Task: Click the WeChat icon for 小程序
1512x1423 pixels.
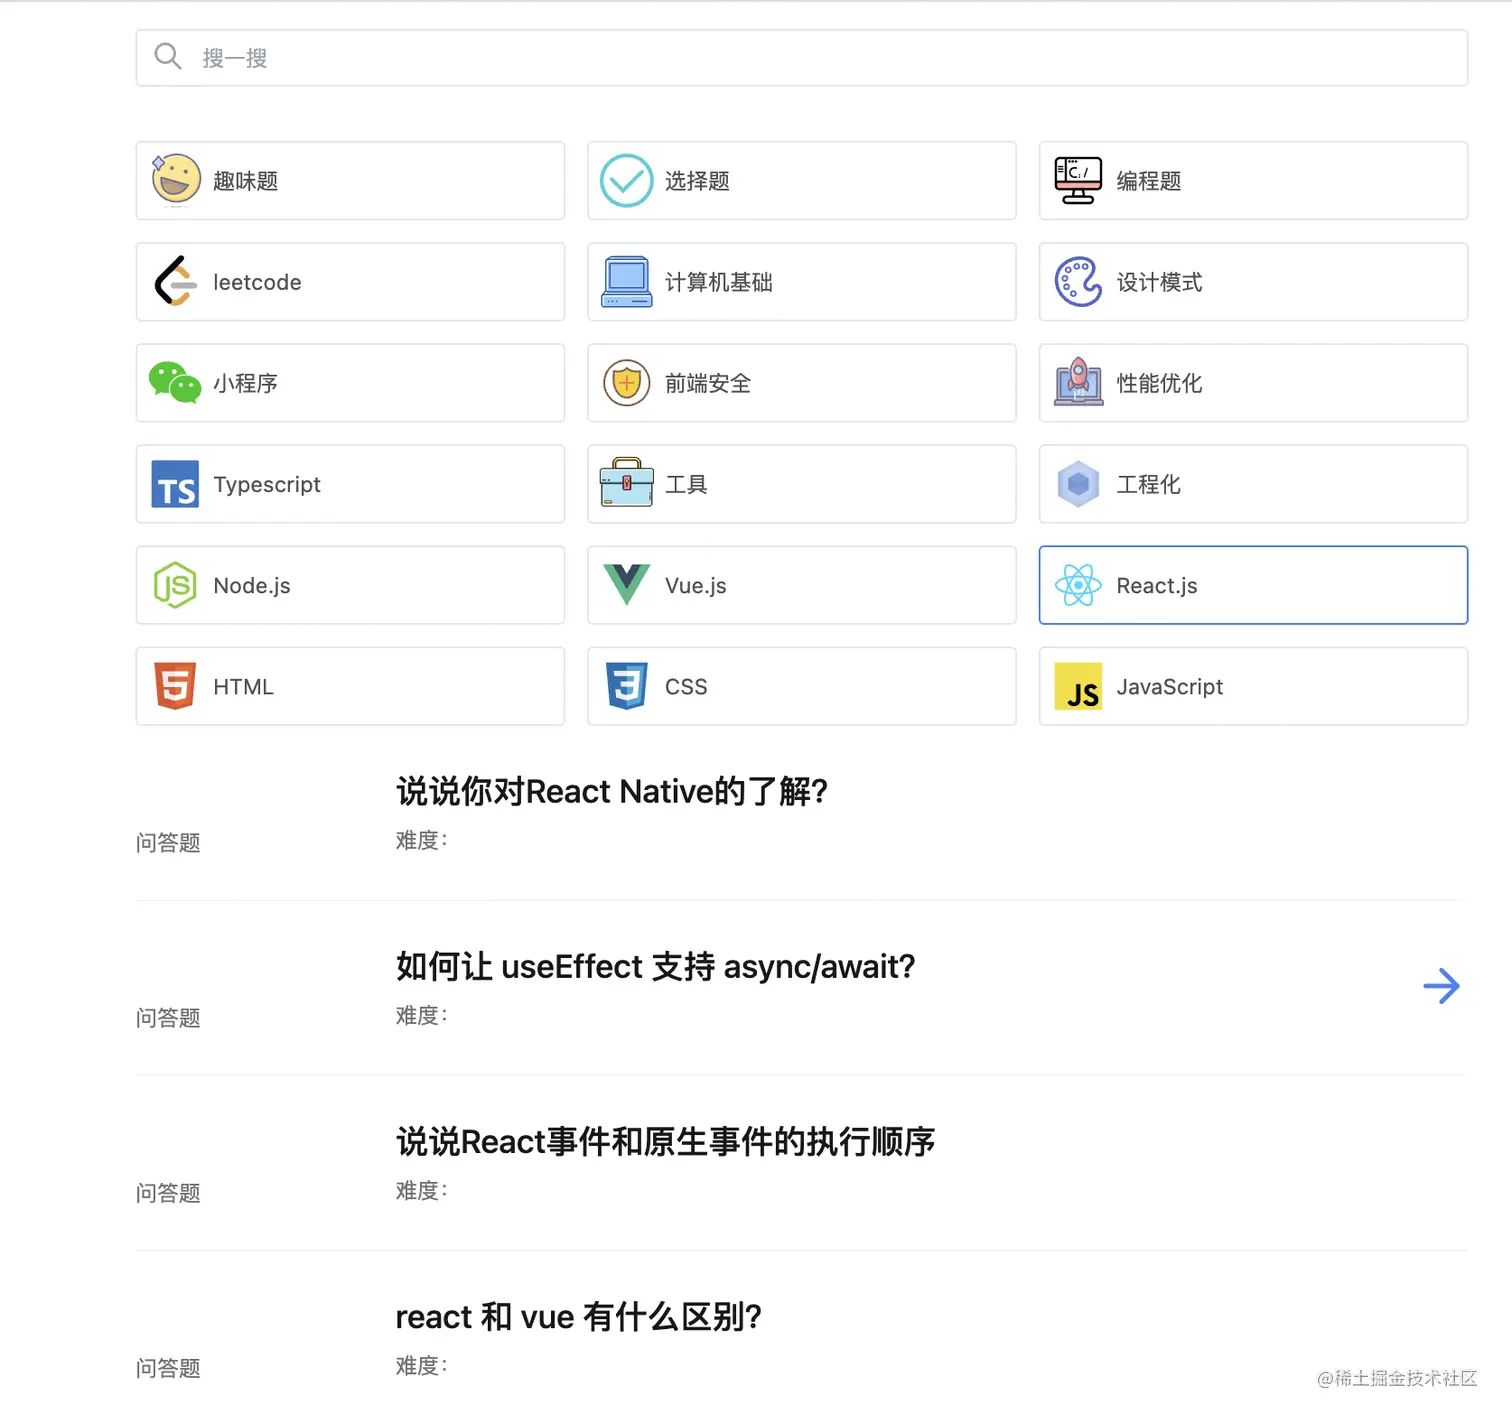Action: [175, 383]
